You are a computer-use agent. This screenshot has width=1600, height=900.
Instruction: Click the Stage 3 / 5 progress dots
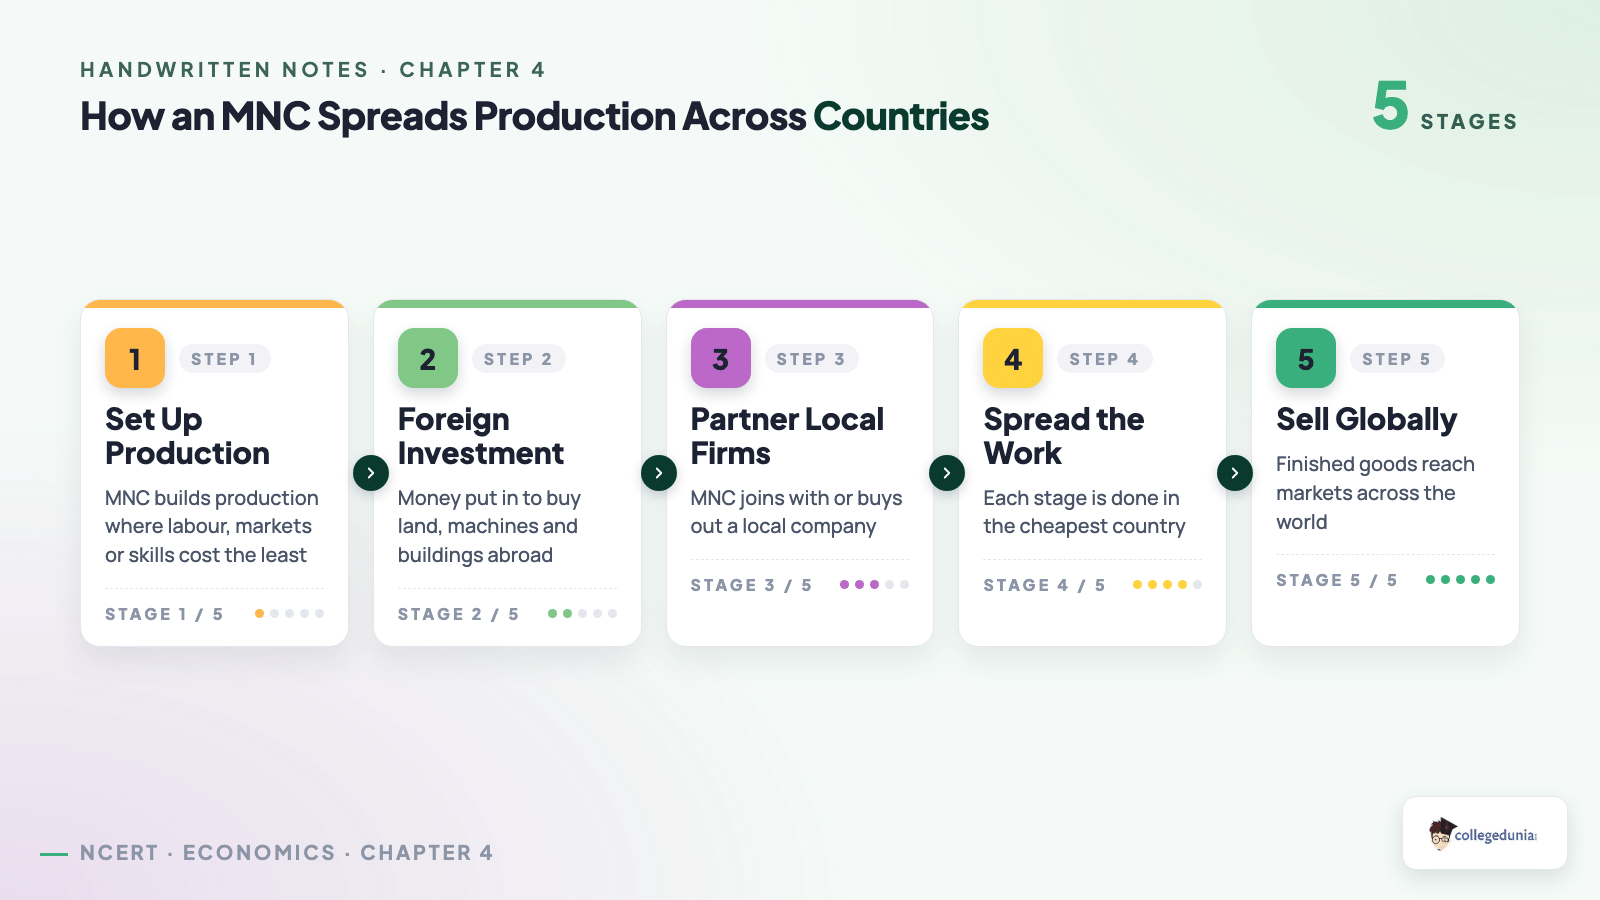(875, 585)
